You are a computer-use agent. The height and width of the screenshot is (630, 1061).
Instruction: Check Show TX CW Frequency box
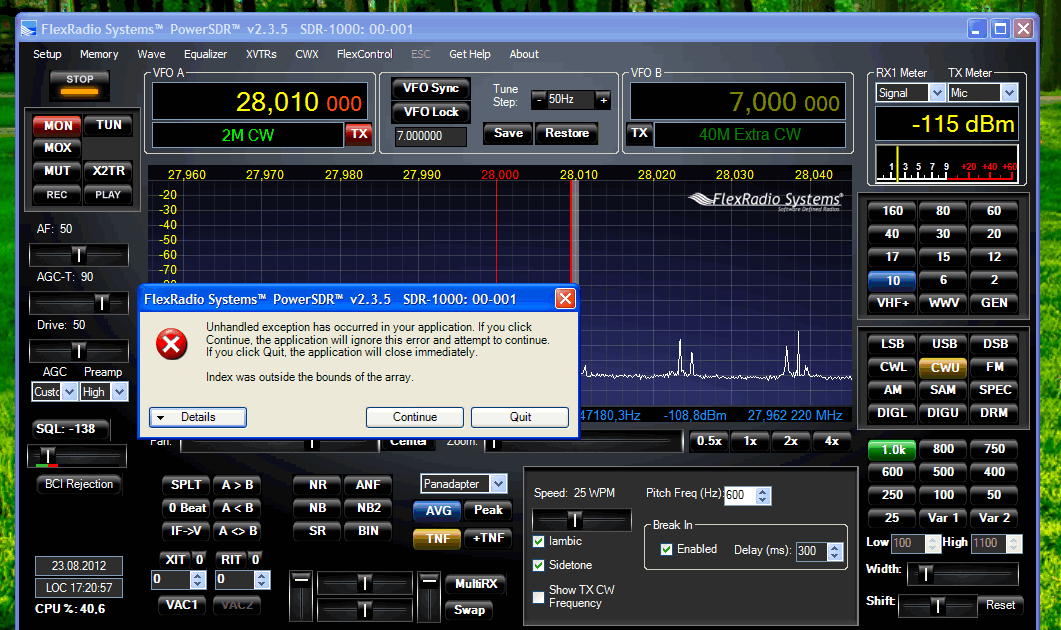[539, 597]
